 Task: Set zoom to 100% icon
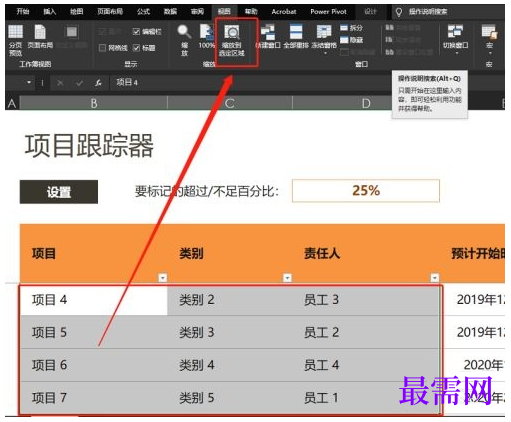(207, 32)
